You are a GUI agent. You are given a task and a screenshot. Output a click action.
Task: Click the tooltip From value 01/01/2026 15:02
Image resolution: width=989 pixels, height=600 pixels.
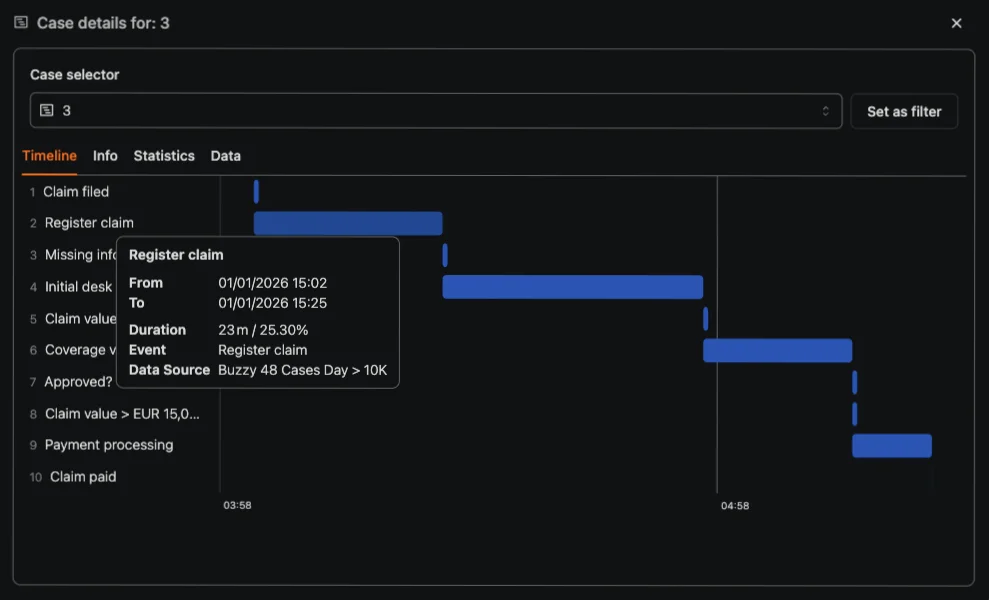pos(272,283)
